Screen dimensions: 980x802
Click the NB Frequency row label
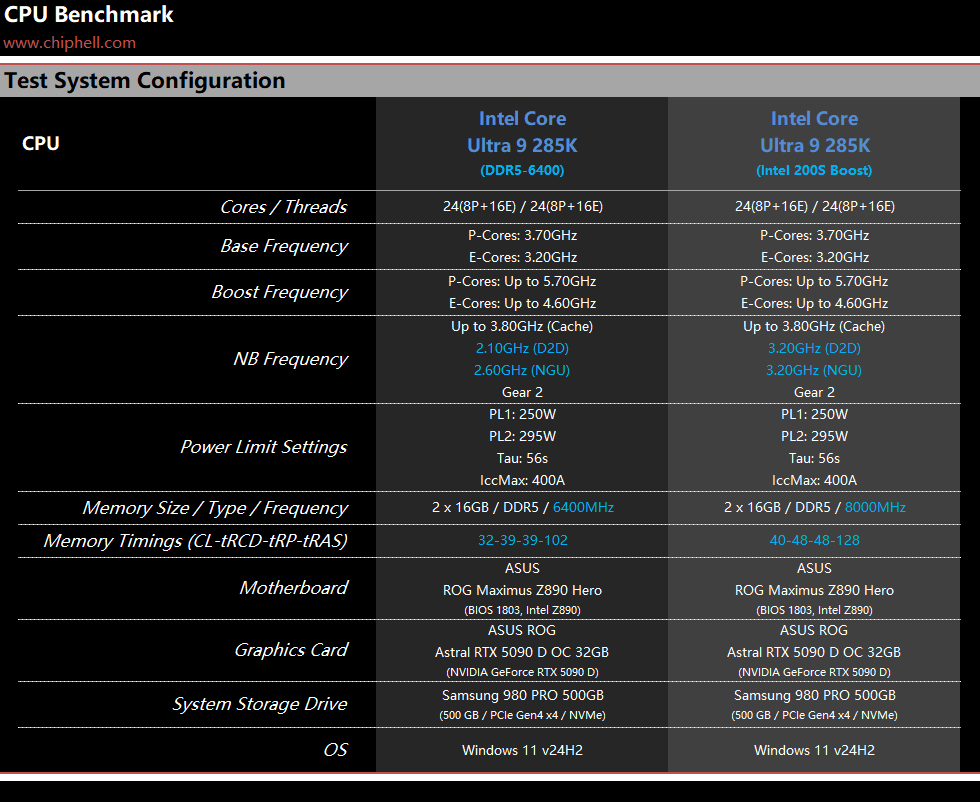291,359
